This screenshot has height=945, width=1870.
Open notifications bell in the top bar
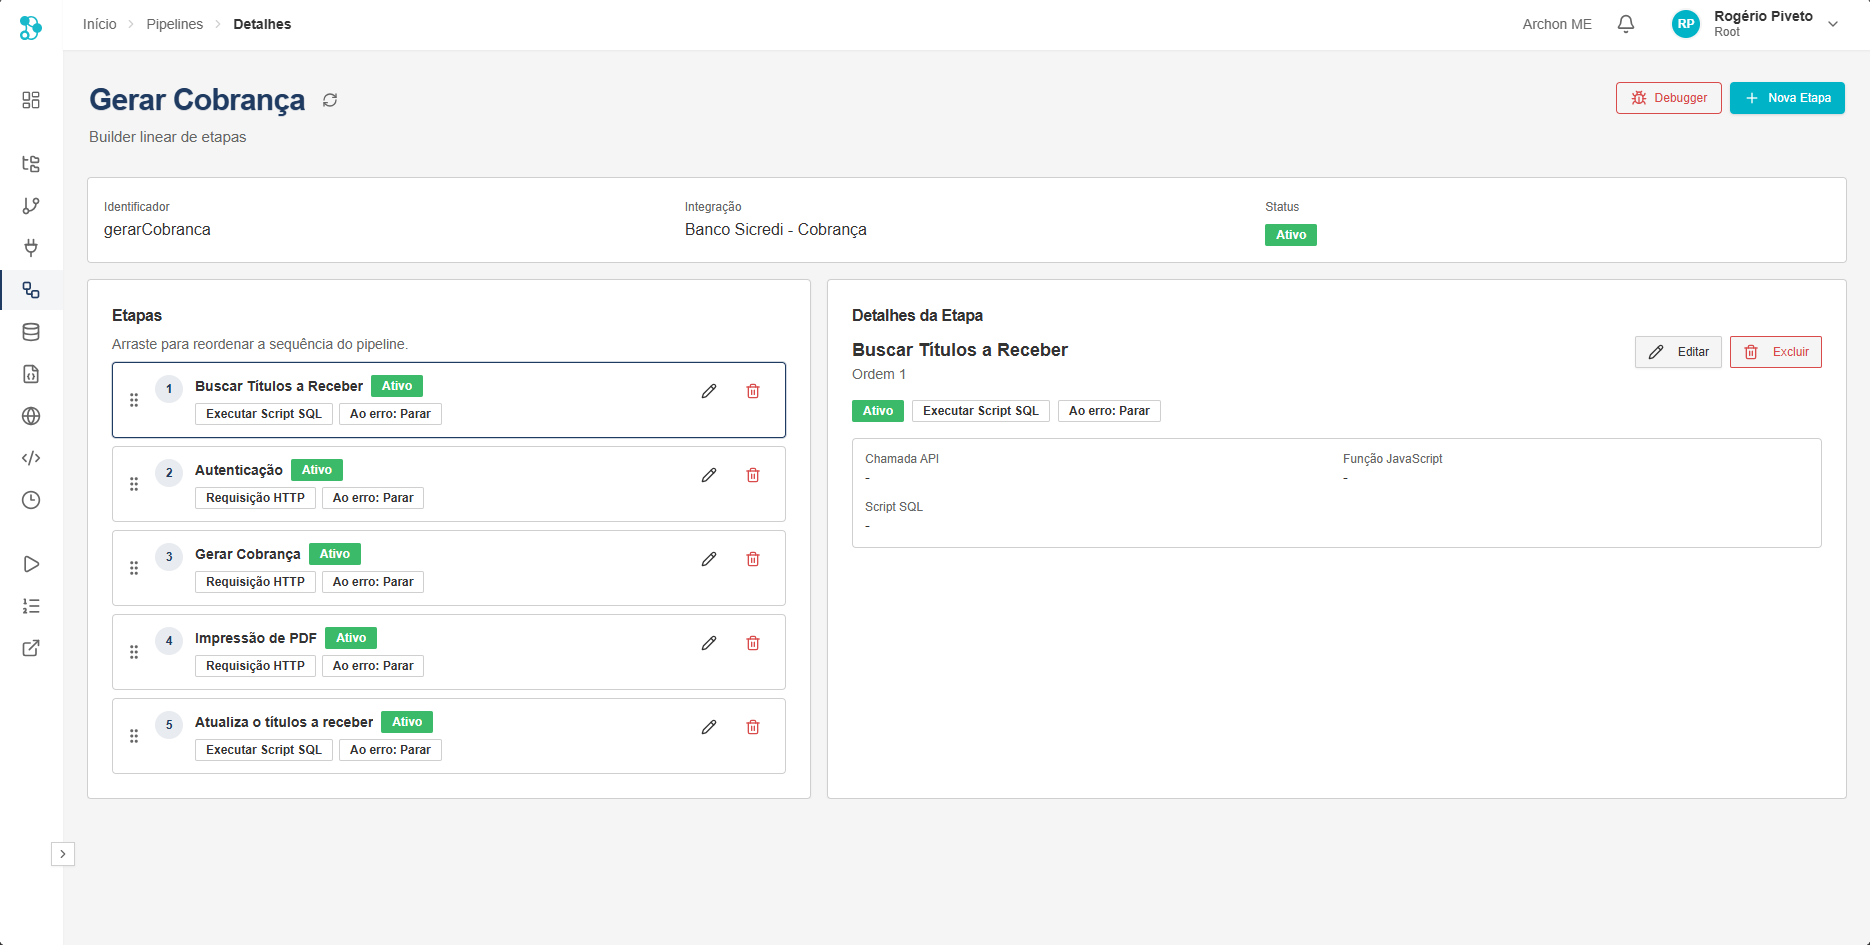(x=1626, y=24)
